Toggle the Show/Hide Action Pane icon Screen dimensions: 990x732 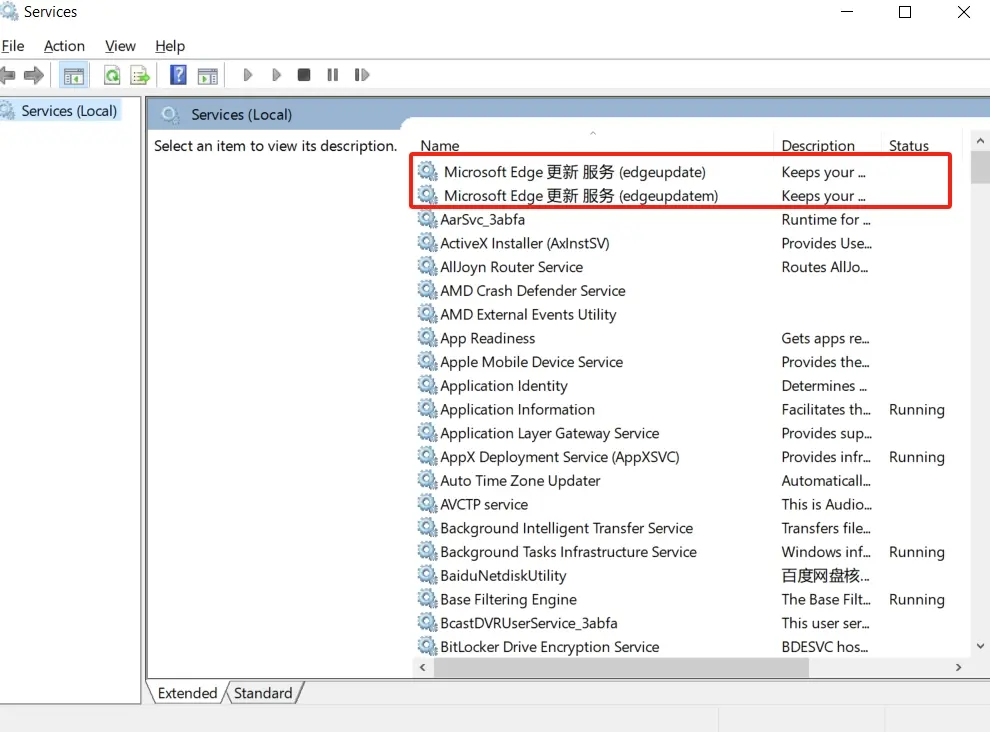(x=207, y=75)
